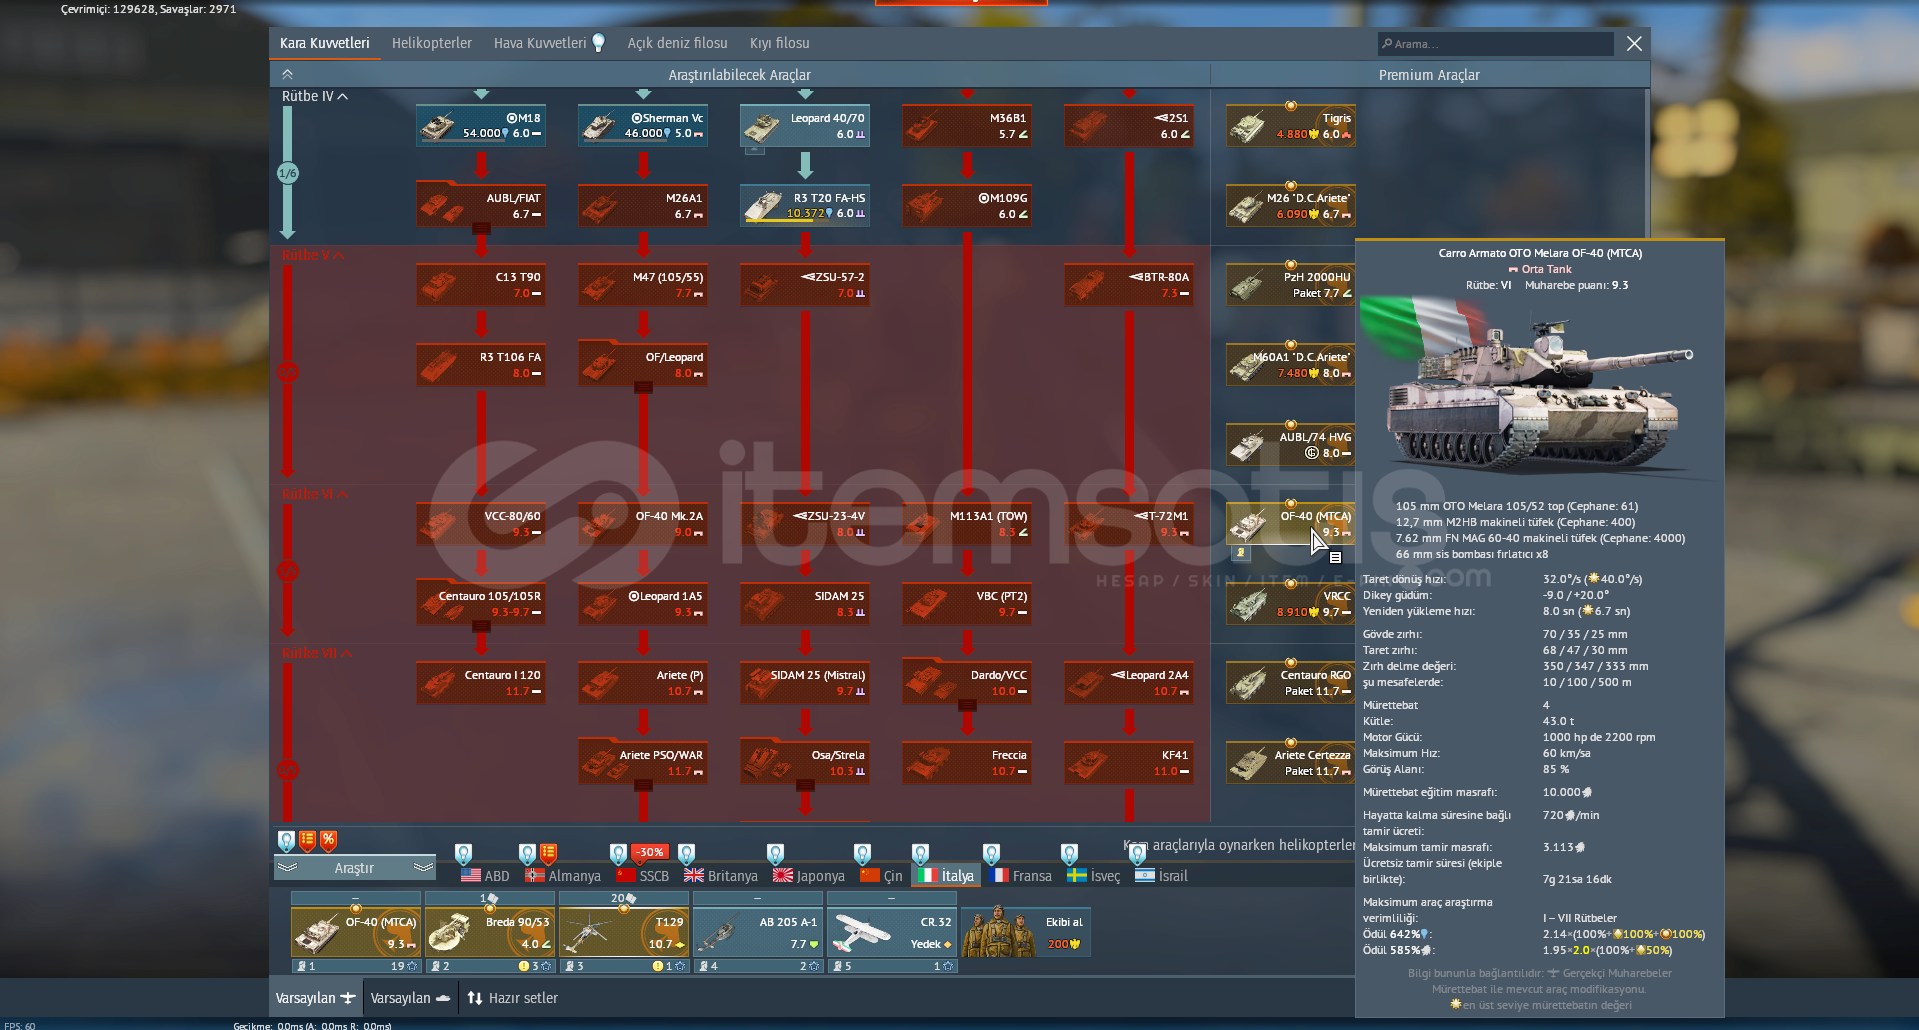Collapse the Rütbe V rank section

click(x=313, y=255)
